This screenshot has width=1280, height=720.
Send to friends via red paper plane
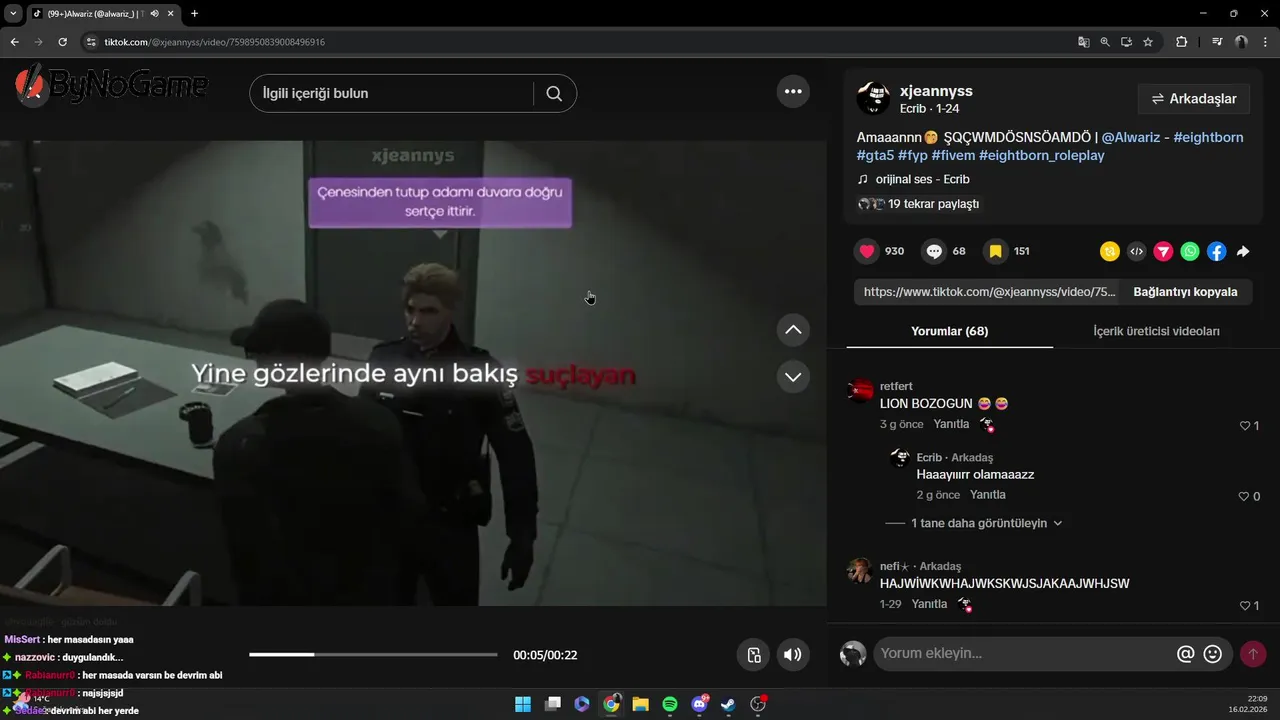tap(1163, 252)
